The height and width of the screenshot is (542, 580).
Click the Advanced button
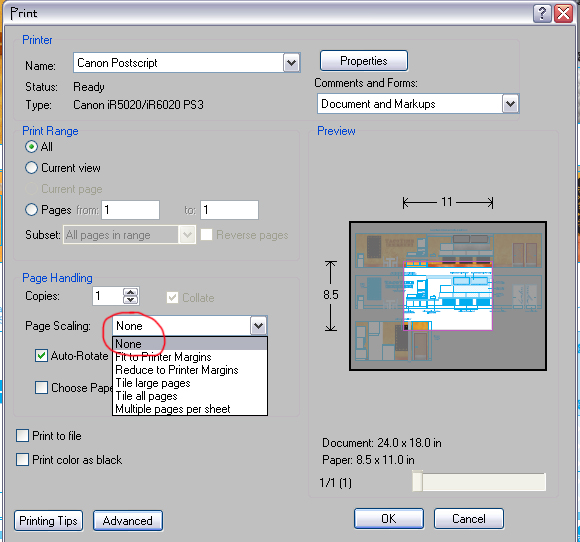point(128,521)
